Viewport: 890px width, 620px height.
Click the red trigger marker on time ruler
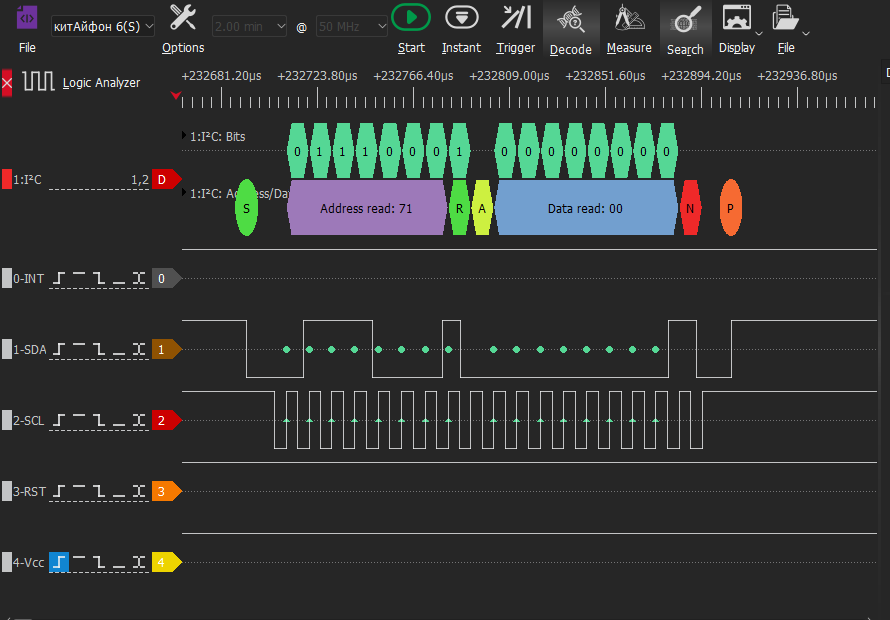click(x=177, y=96)
